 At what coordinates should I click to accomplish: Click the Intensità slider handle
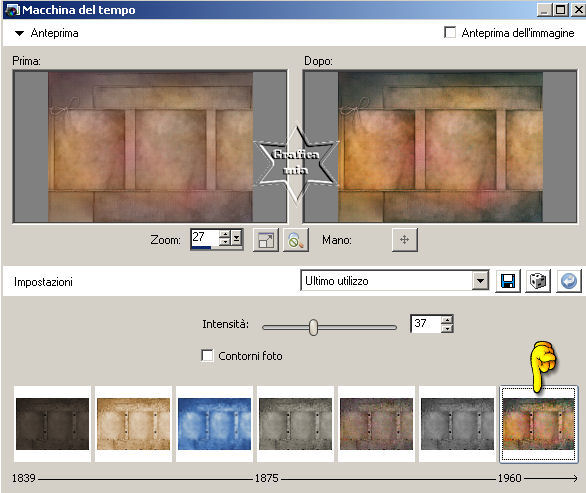pyautogui.click(x=314, y=327)
